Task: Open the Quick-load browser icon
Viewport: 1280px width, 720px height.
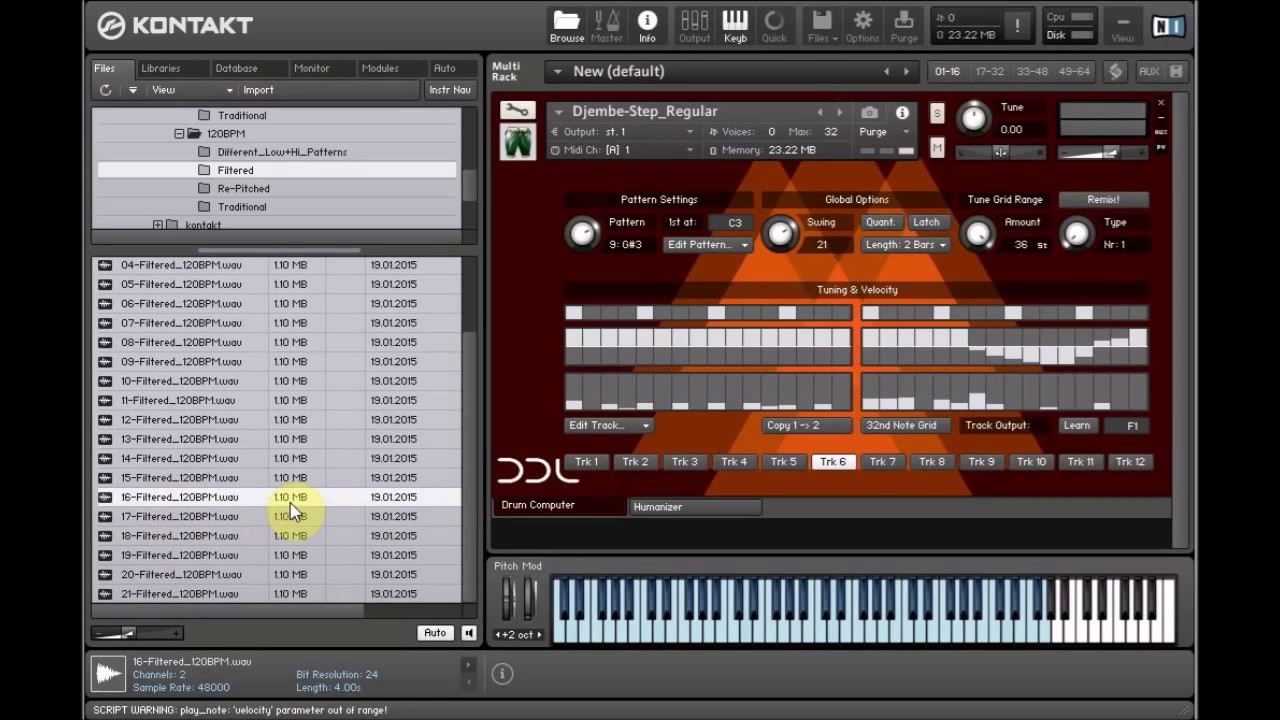Action: coord(774,25)
